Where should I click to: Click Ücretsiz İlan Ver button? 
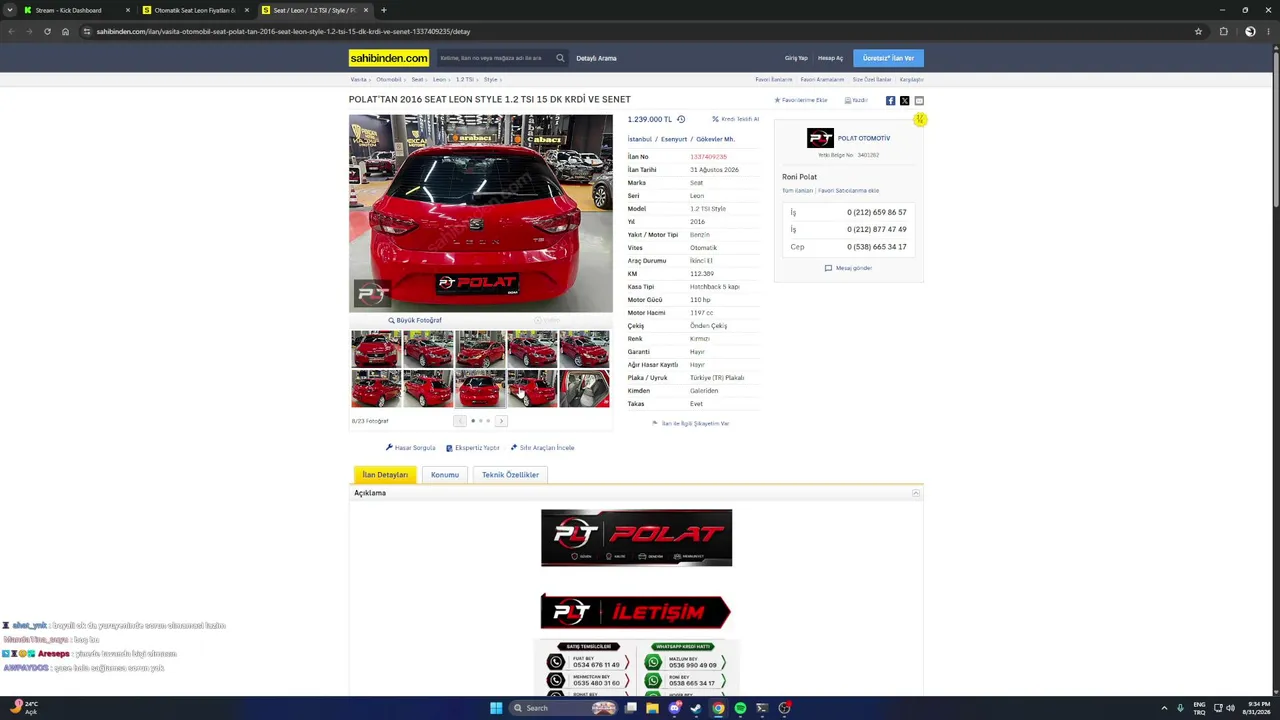888,58
